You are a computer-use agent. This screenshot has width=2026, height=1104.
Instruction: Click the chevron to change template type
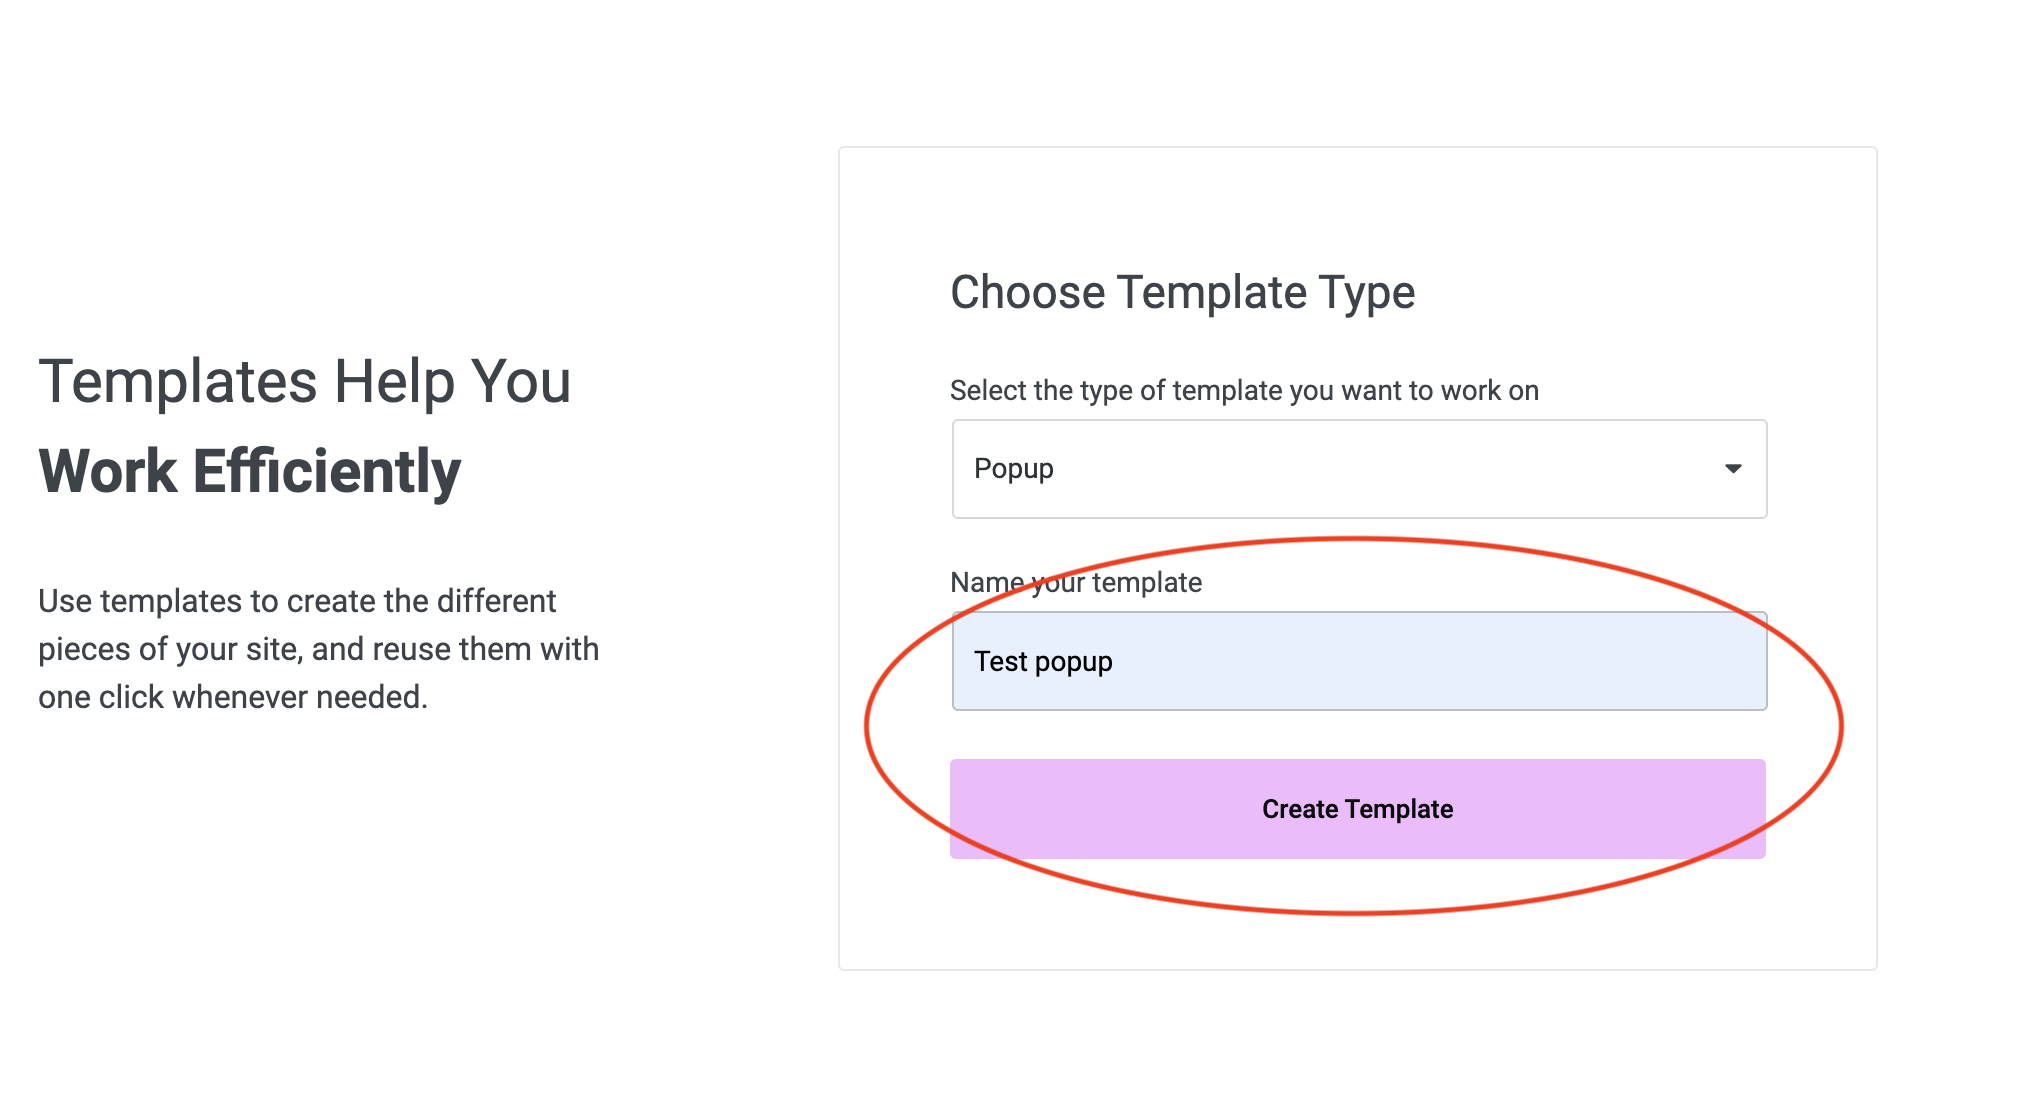[1733, 469]
